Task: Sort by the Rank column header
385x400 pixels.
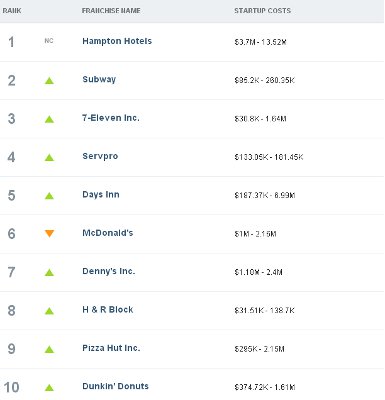Action: click(x=12, y=11)
